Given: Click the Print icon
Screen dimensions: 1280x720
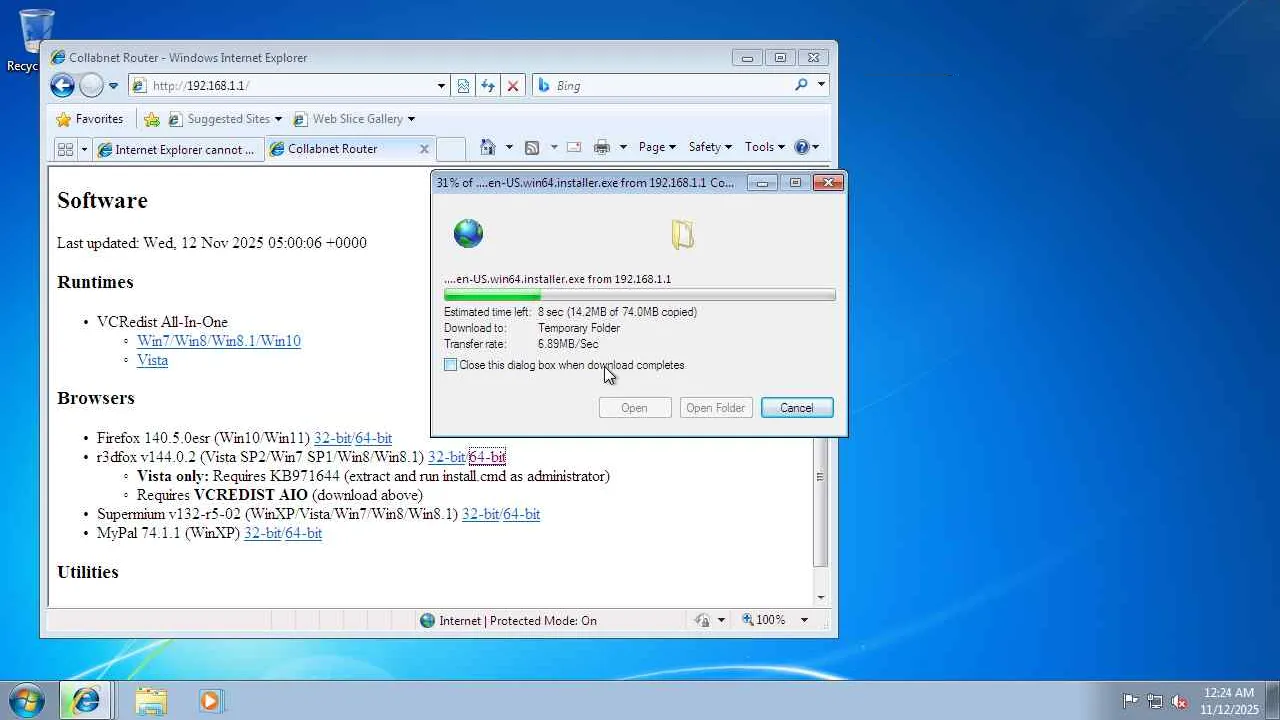Looking at the screenshot, I should (x=601, y=147).
